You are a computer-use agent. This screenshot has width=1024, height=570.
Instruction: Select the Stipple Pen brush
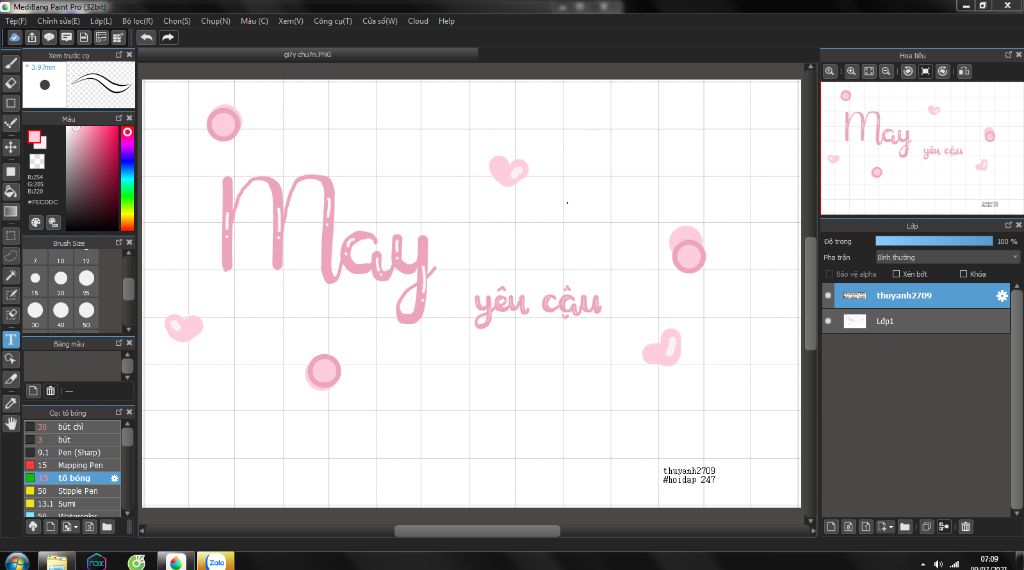(72, 491)
